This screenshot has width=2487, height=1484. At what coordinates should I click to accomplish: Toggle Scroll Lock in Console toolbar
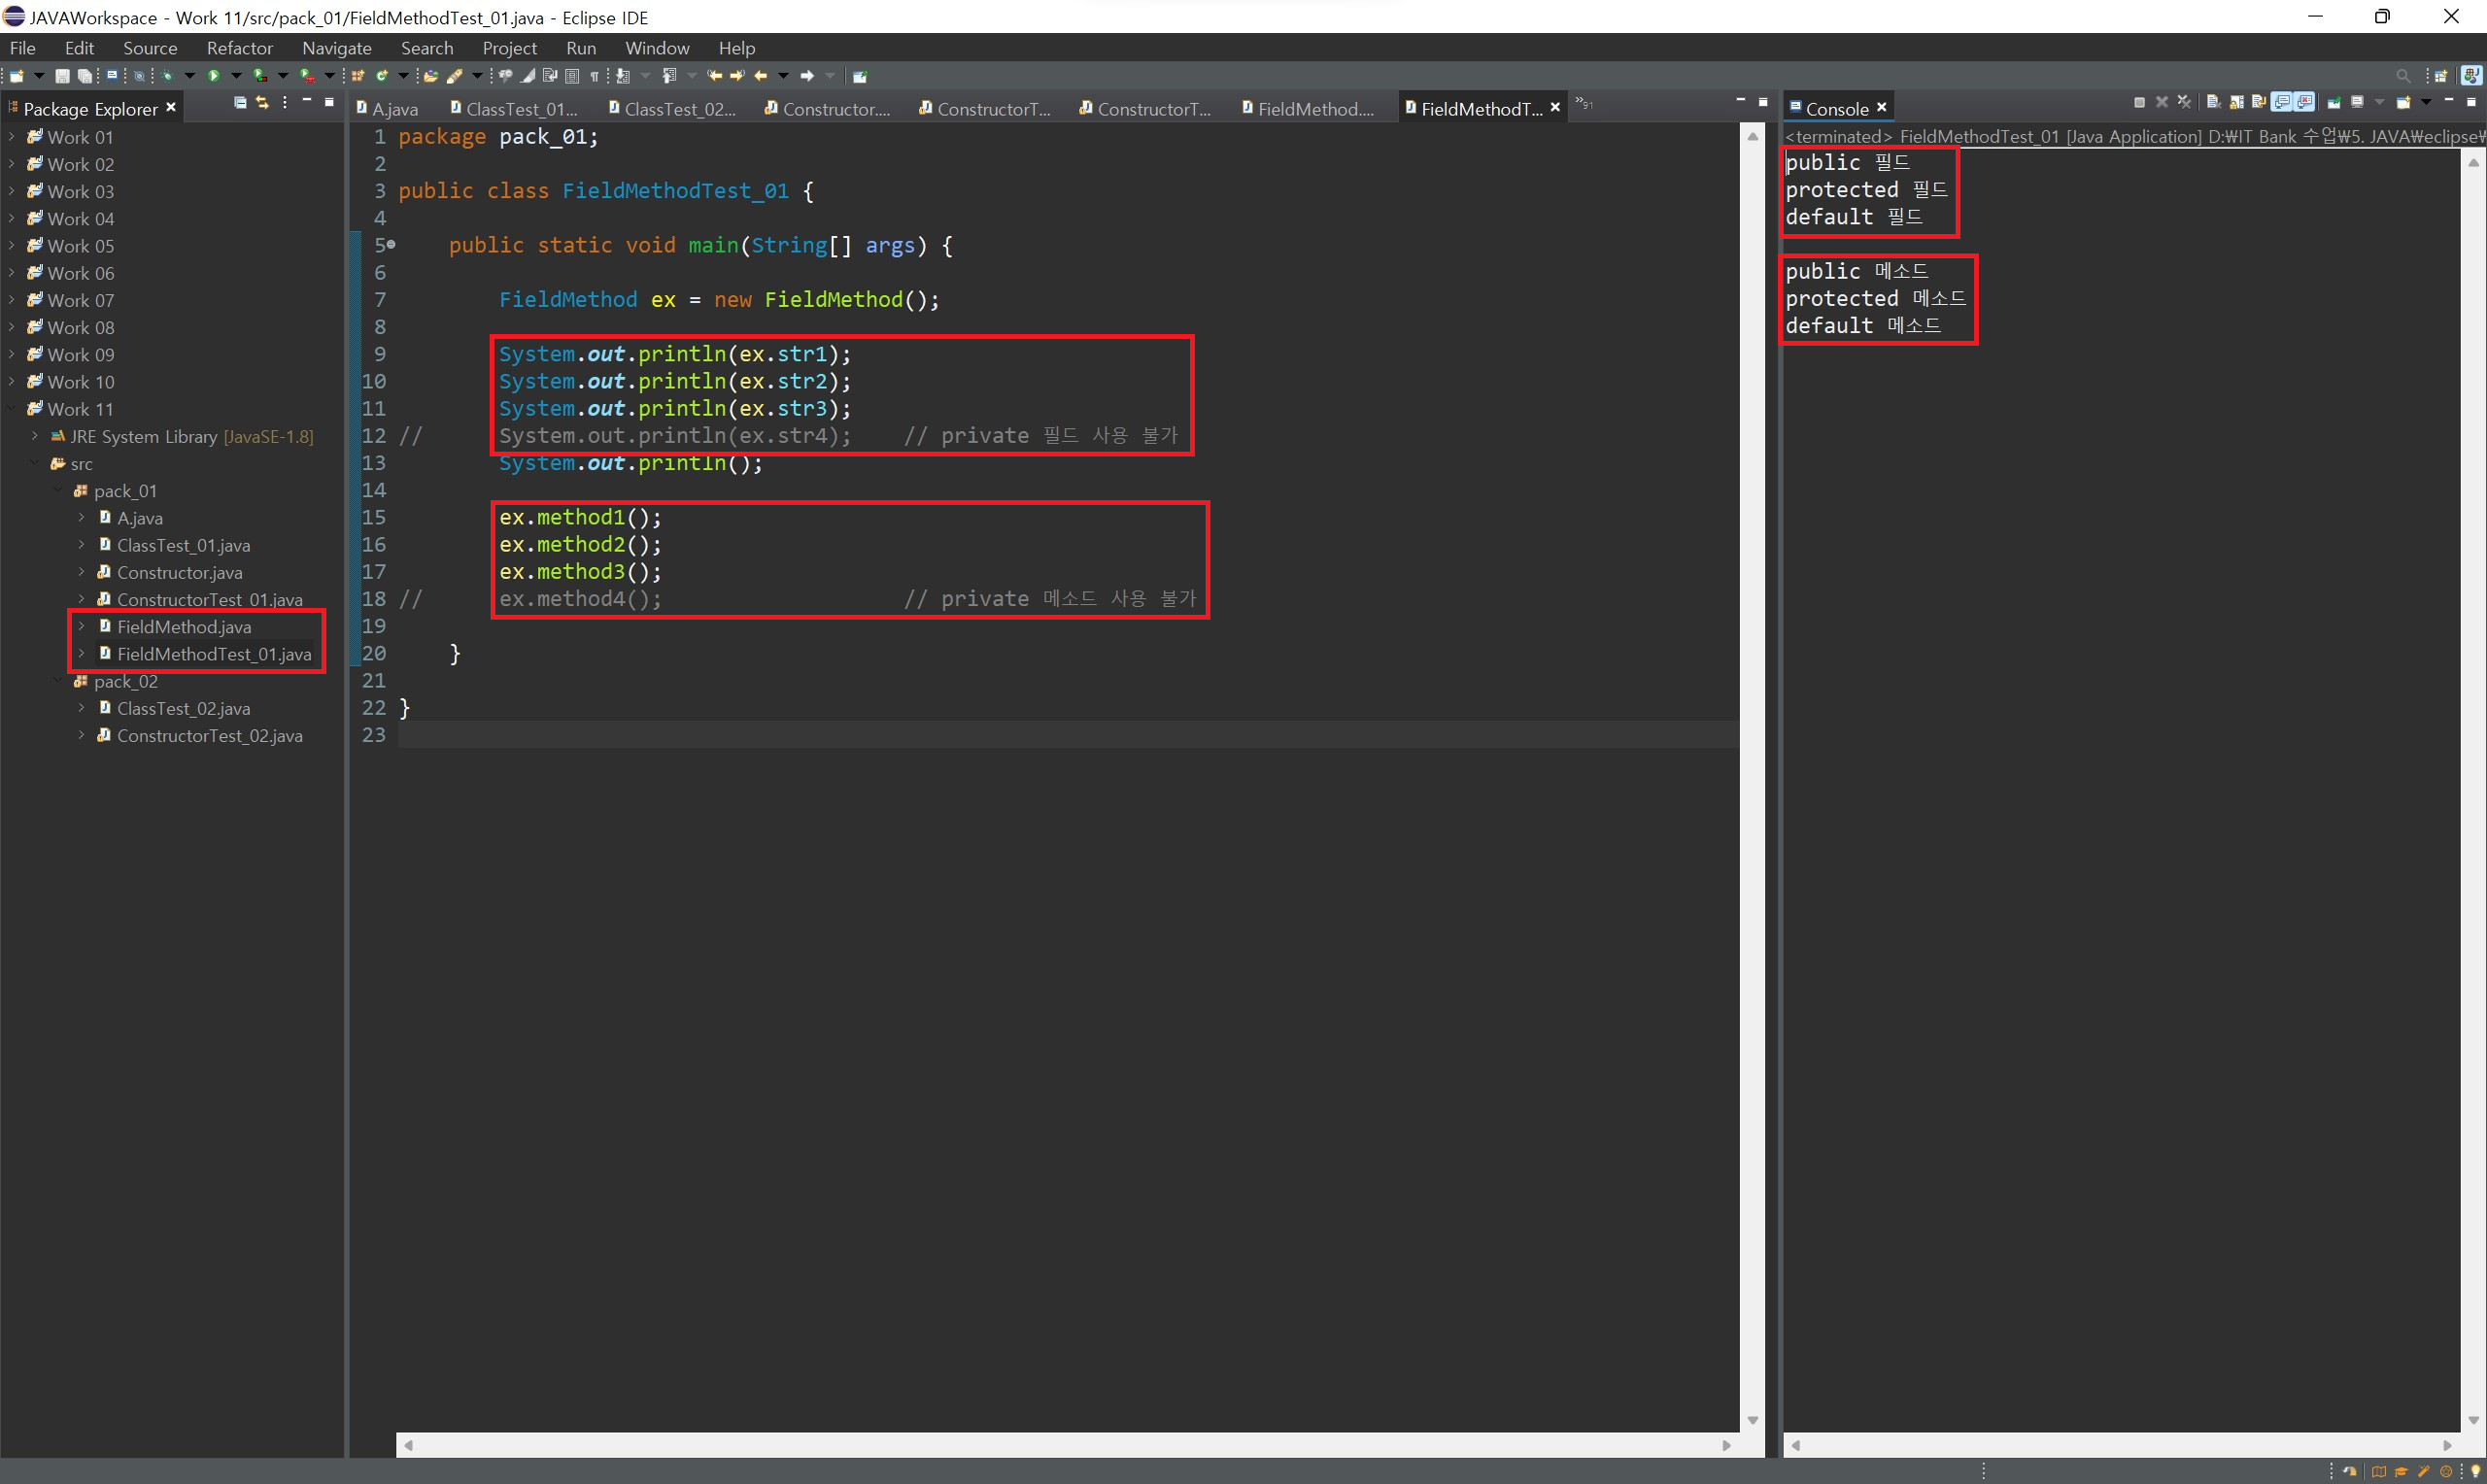pyautogui.click(x=2237, y=102)
